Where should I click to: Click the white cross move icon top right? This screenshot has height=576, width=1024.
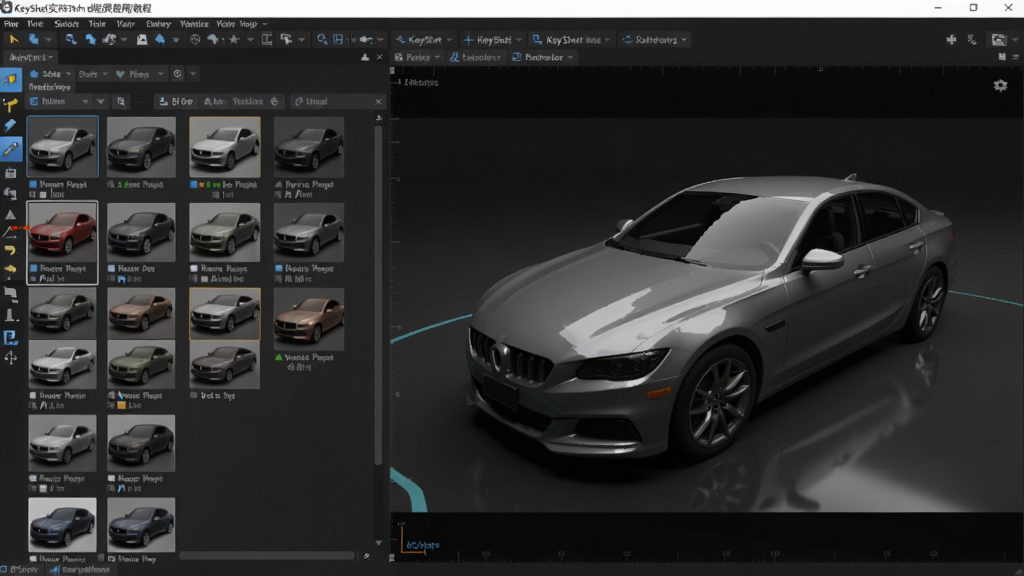point(952,40)
